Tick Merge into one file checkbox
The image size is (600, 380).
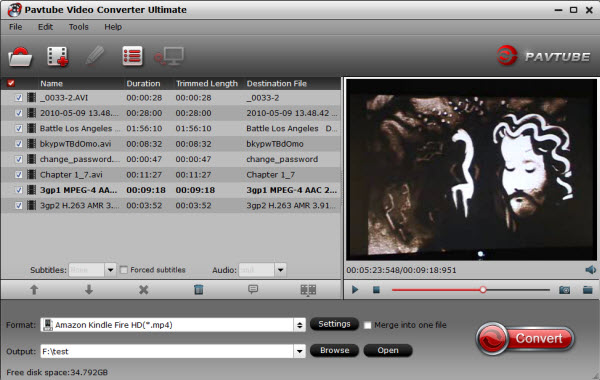[x=367, y=325]
